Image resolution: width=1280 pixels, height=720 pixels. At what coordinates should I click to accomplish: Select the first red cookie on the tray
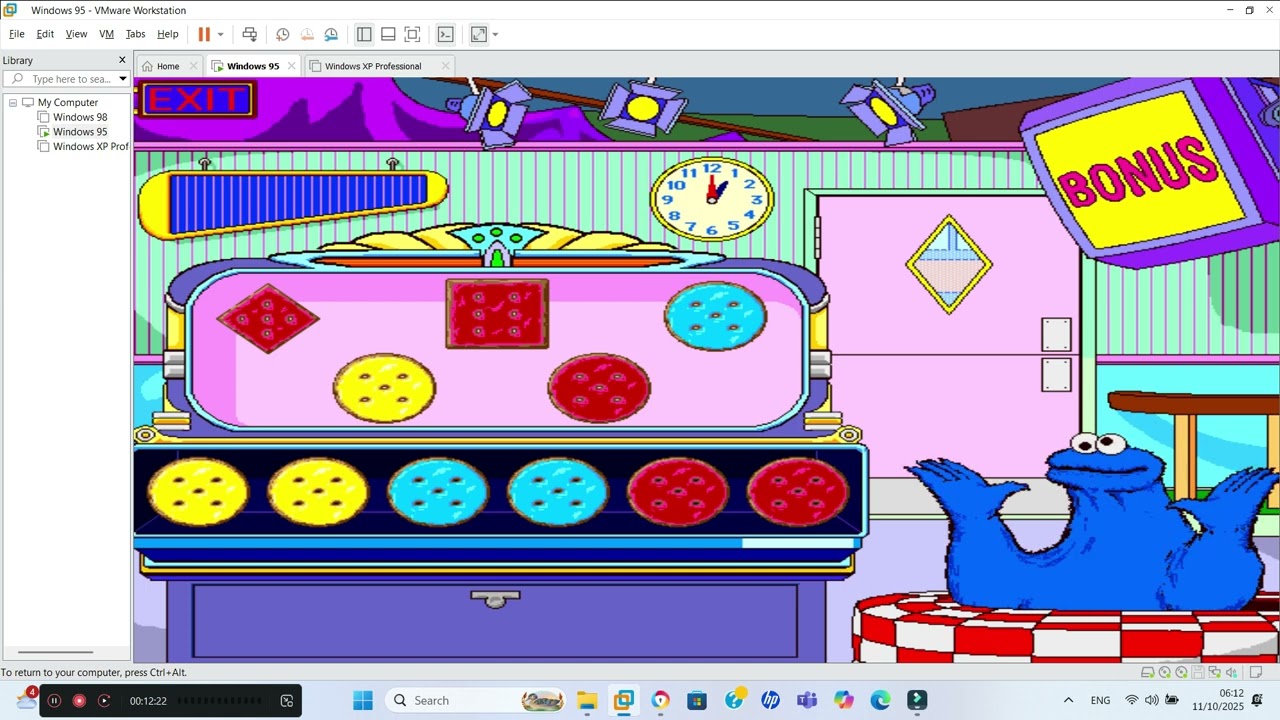coord(678,492)
